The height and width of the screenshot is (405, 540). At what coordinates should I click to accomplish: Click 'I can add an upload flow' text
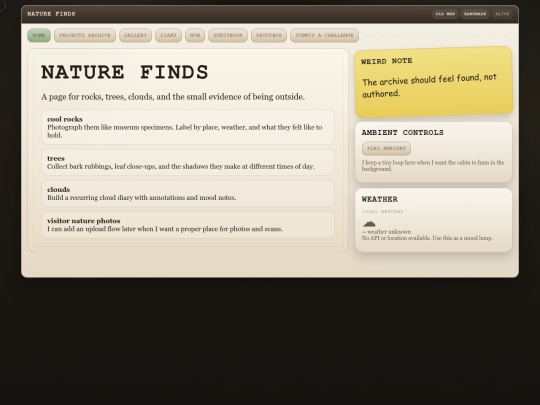tap(165, 229)
